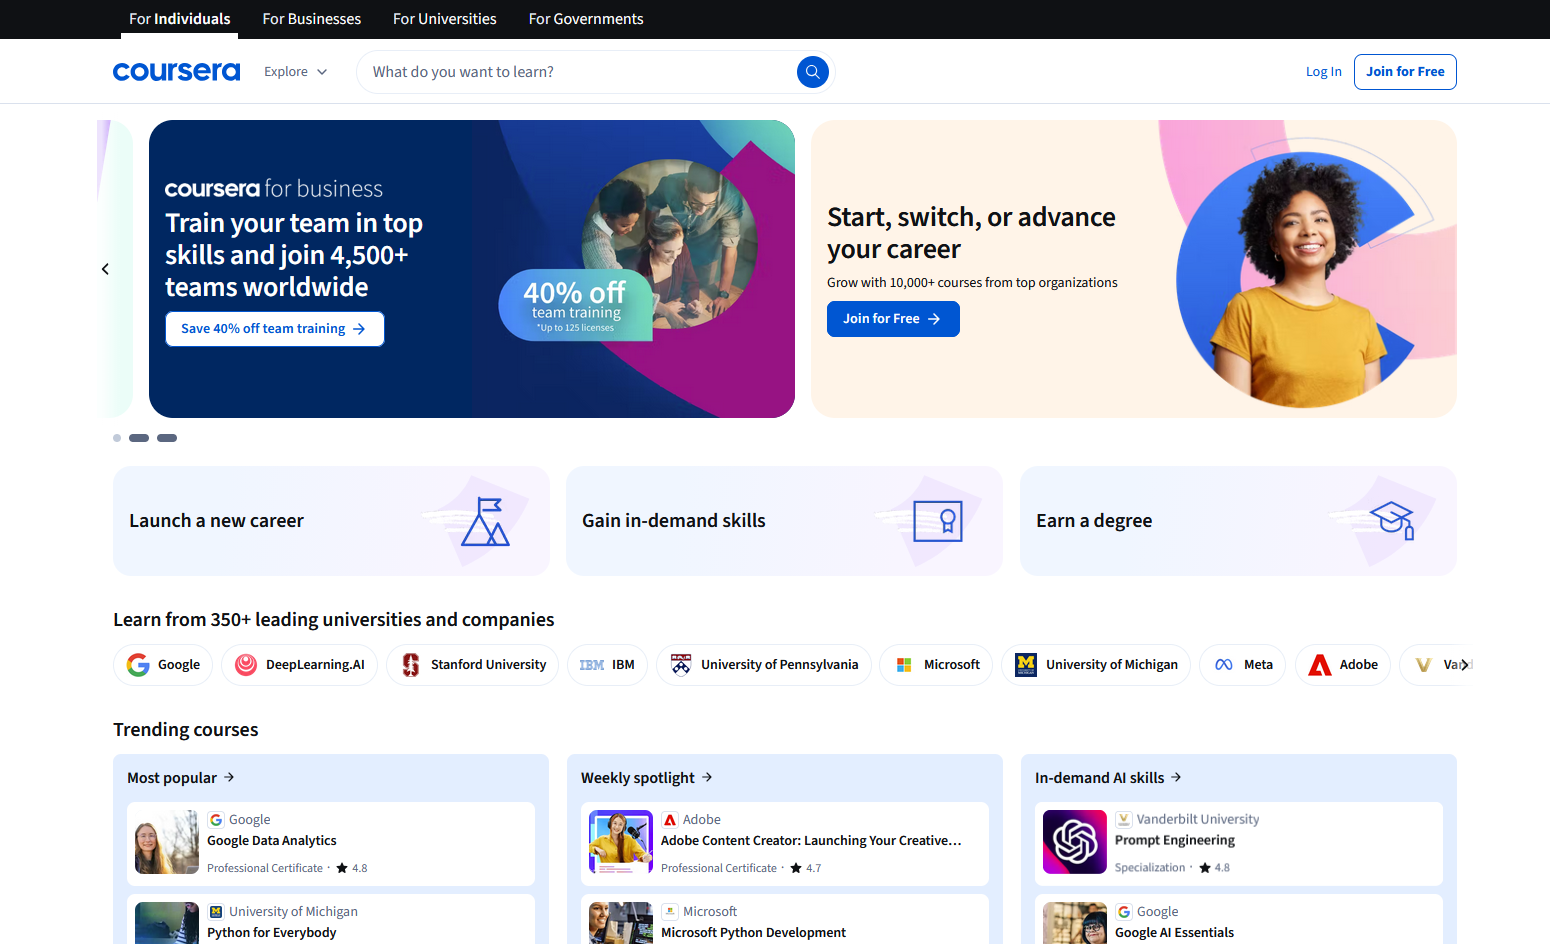Open the Adobe Content Creator course thumbnail
This screenshot has width=1550, height=944.
(621, 842)
